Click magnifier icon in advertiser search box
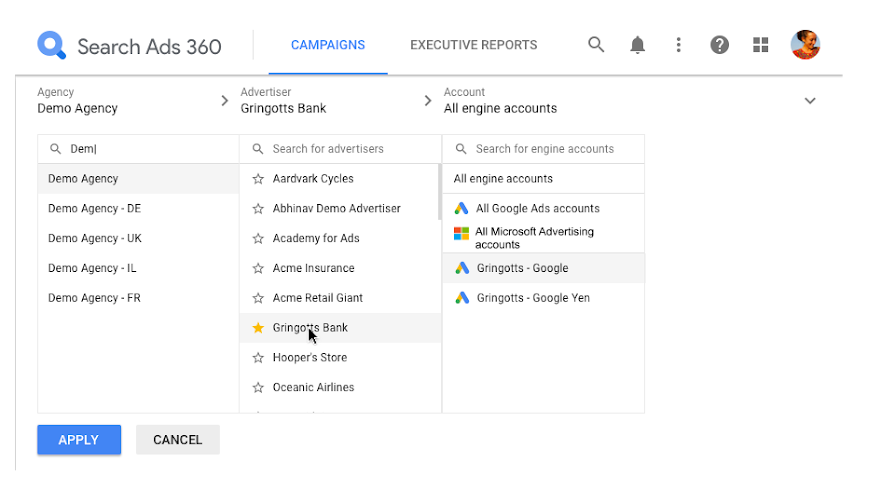 pos(258,149)
